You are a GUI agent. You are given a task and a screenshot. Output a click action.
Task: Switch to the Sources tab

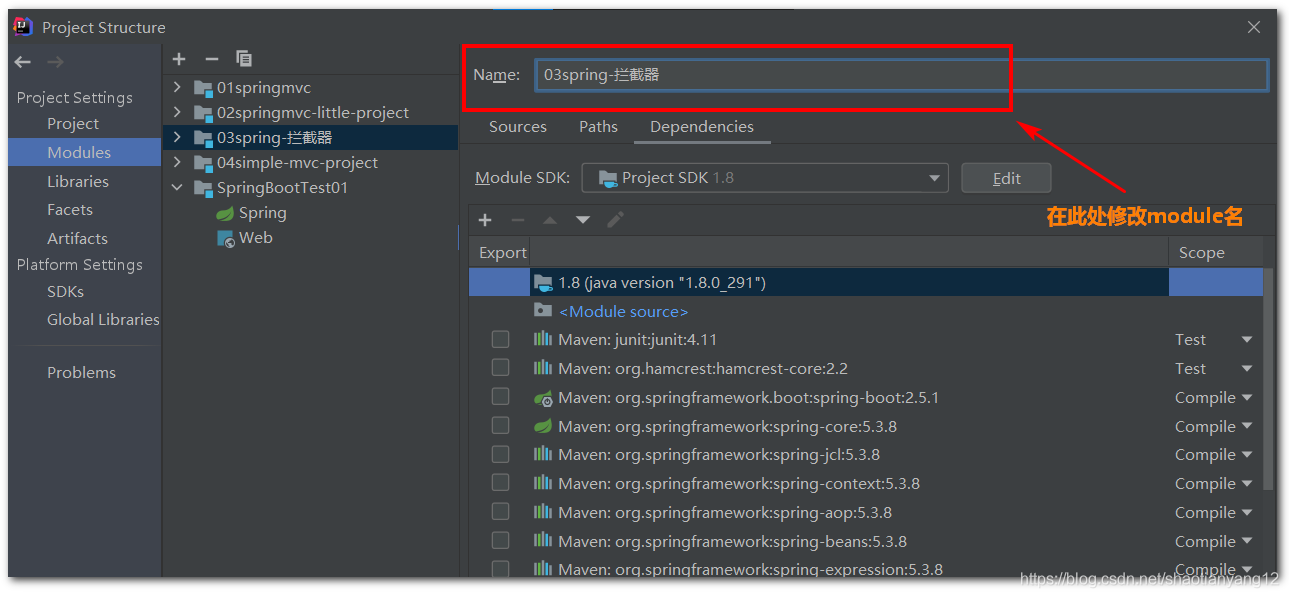pyautogui.click(x=518, y=127)
